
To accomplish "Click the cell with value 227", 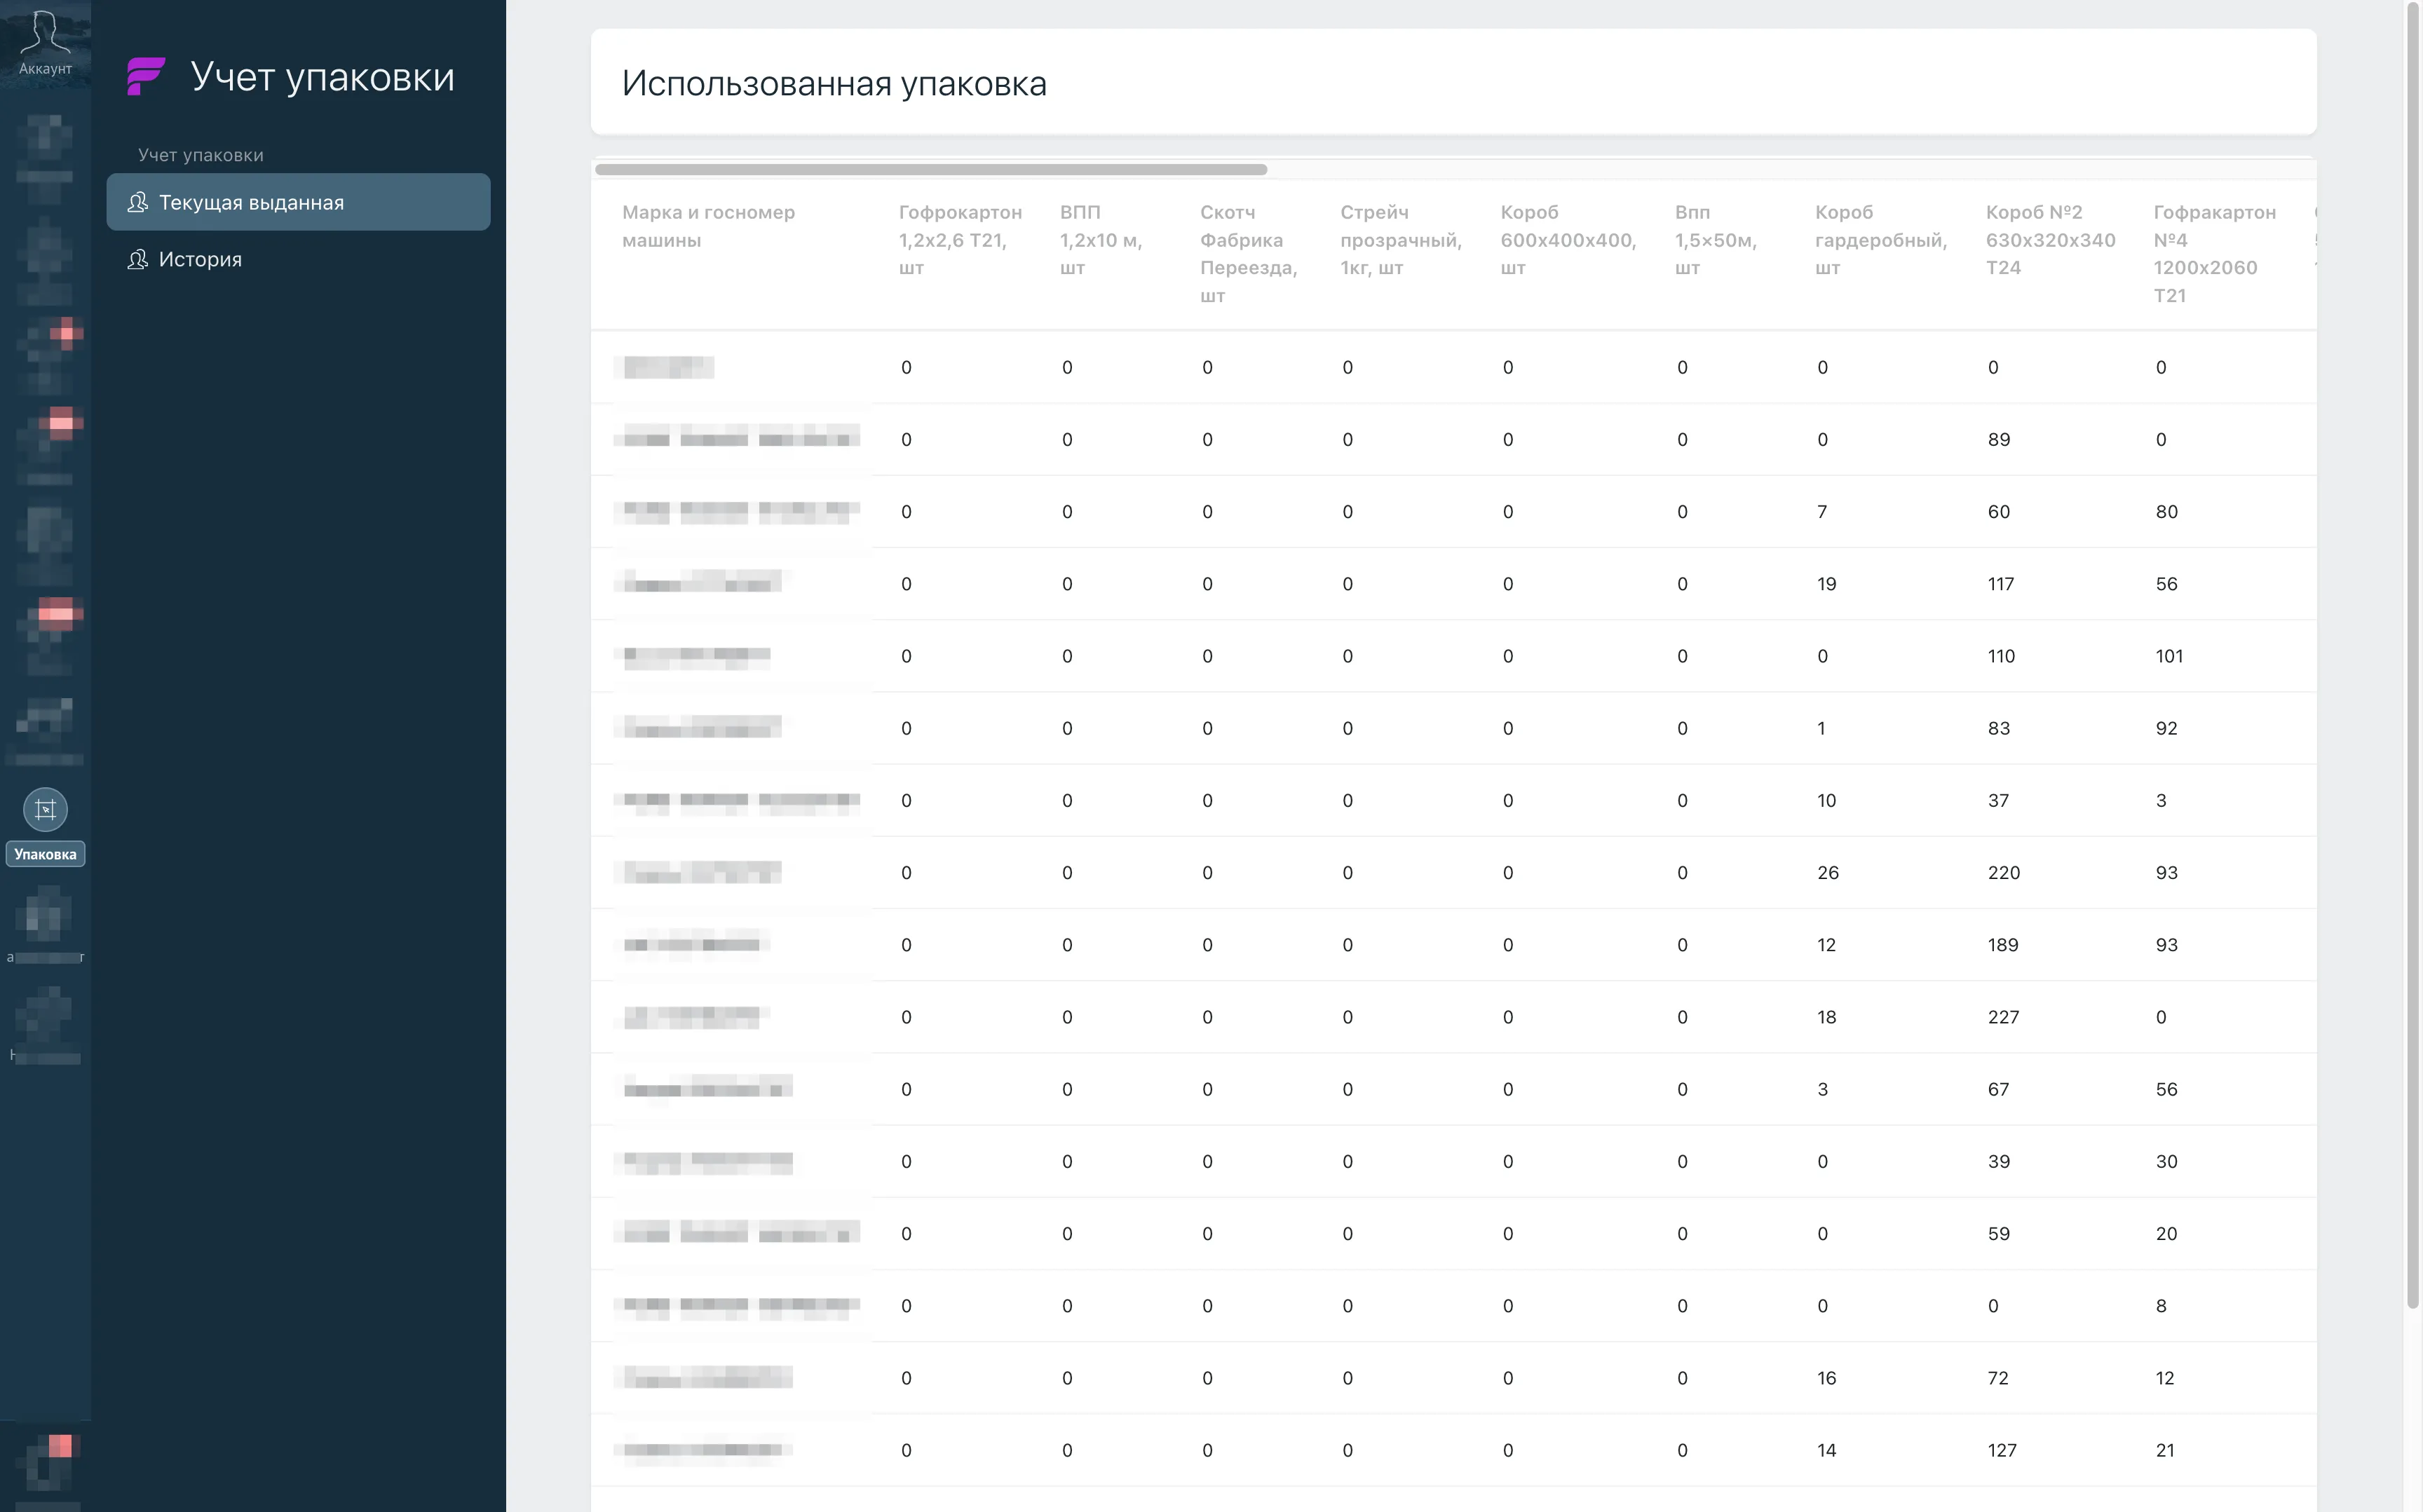I will [x=2002, y=1017].
